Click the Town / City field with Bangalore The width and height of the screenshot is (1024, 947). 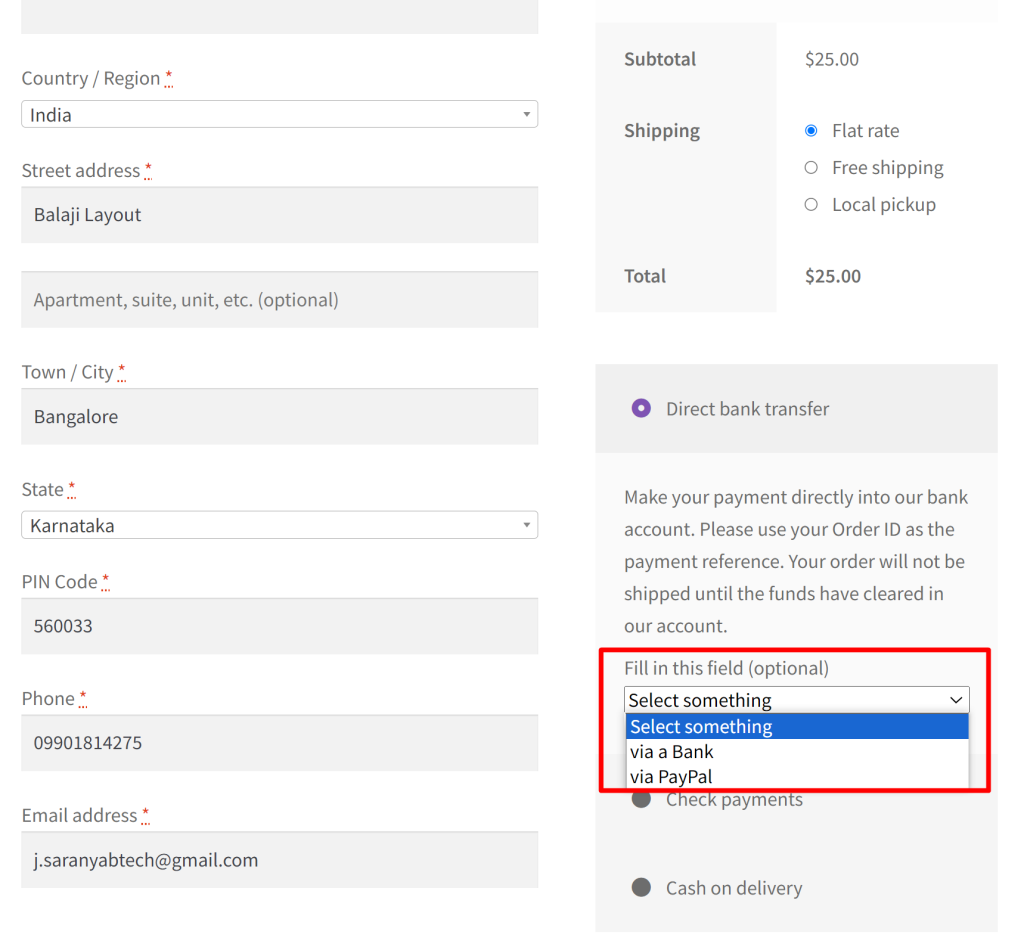coord(280,417)
